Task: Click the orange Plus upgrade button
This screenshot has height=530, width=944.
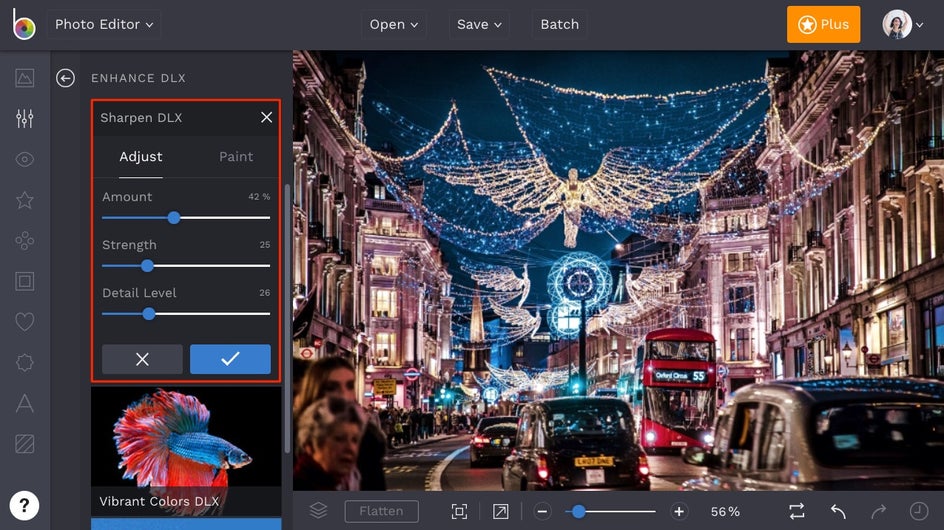Action: pos(823,24)
